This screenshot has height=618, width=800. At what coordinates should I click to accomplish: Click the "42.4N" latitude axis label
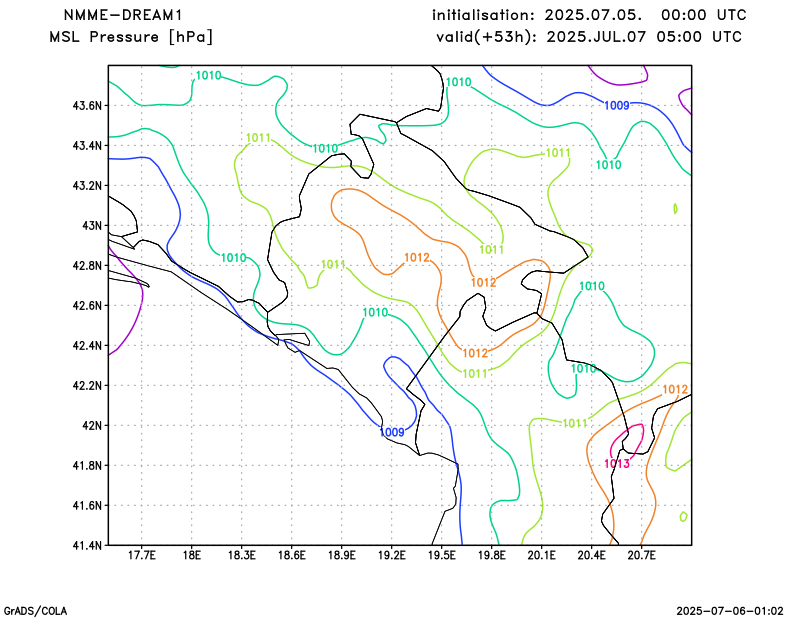87,346
